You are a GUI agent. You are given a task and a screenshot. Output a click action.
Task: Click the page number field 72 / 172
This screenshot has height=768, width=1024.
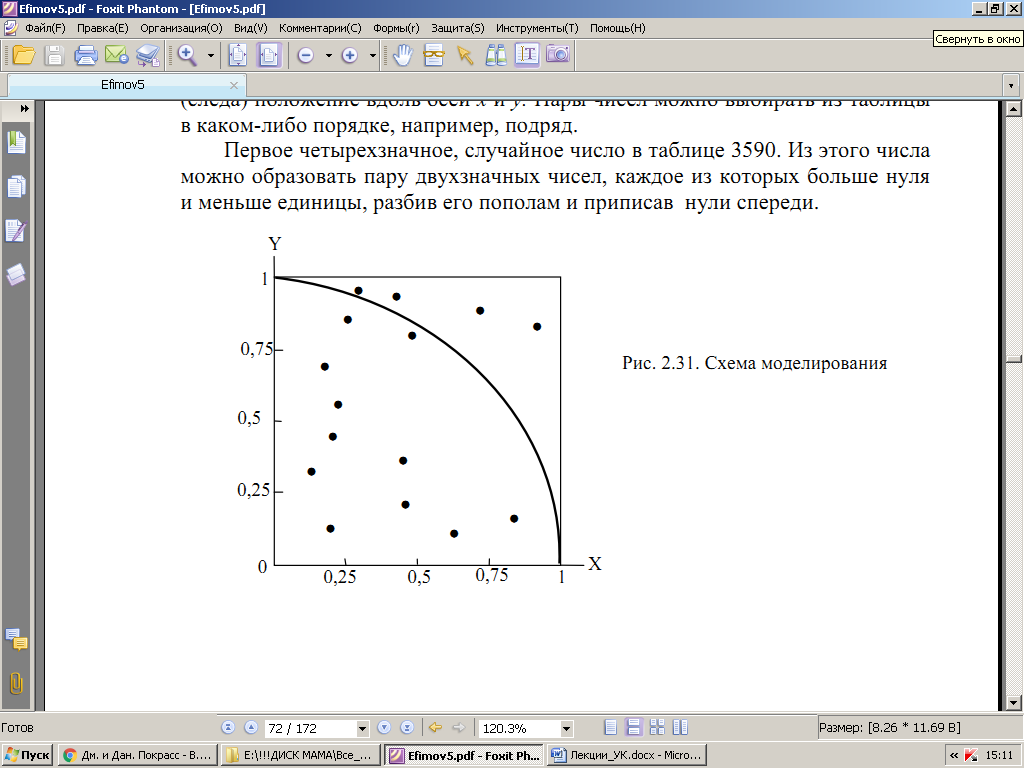tap(311, 728)
